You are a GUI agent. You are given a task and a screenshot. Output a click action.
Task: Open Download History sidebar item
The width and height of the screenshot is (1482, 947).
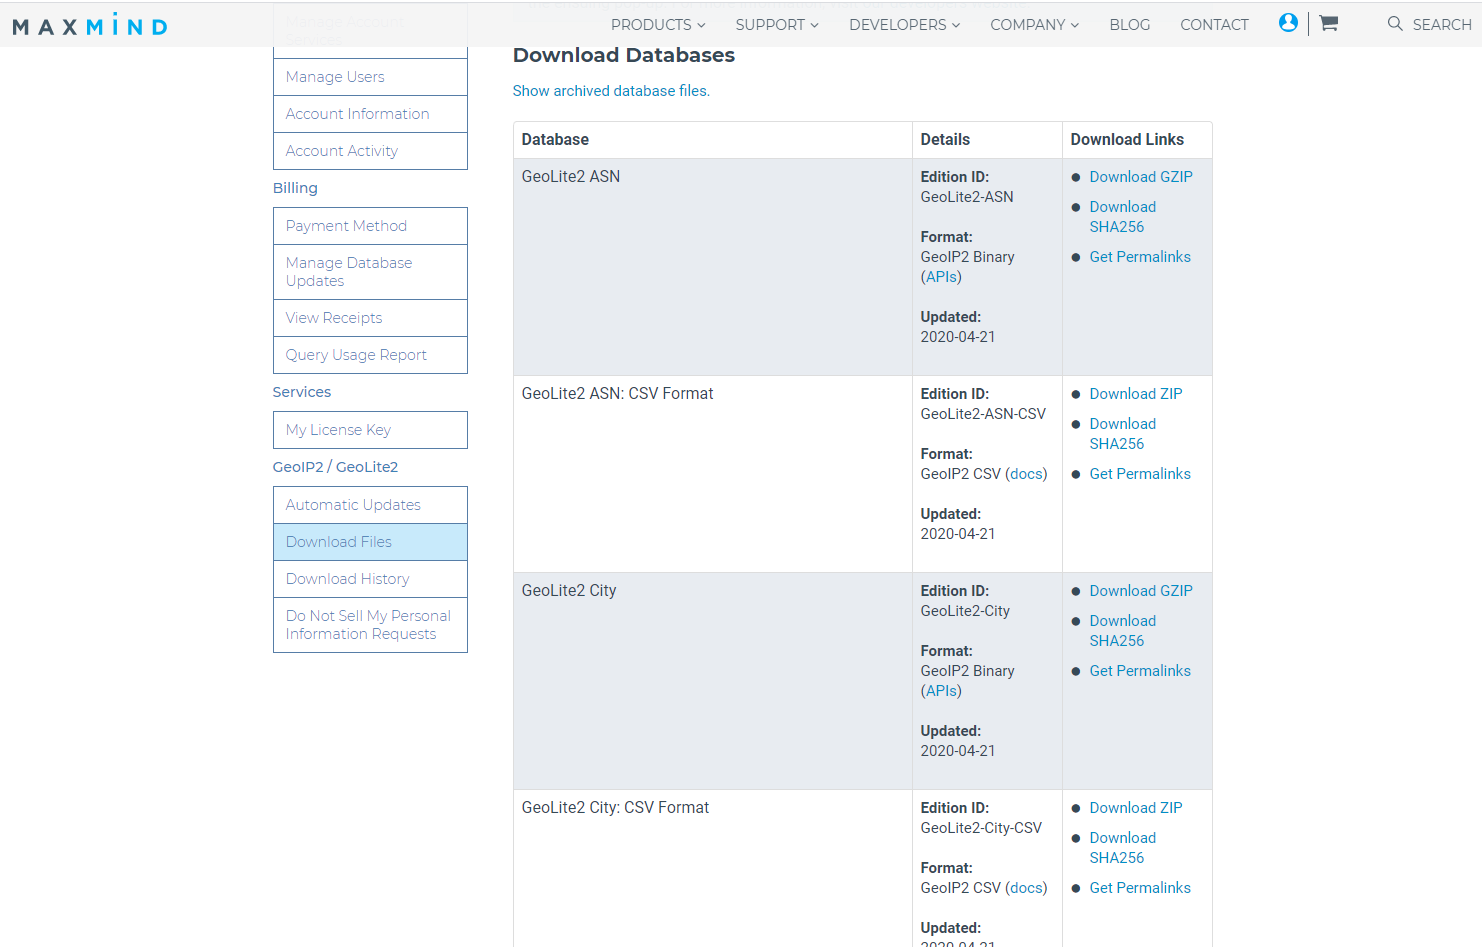370,579
